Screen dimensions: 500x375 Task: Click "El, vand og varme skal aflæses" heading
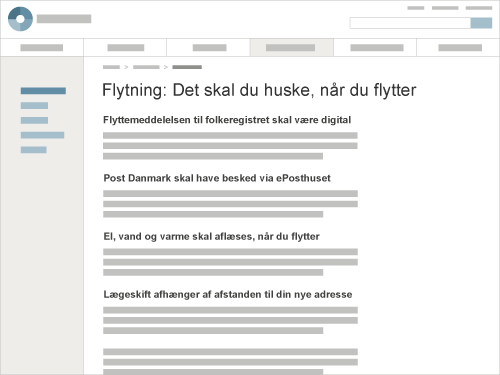[x=211, y=236]
